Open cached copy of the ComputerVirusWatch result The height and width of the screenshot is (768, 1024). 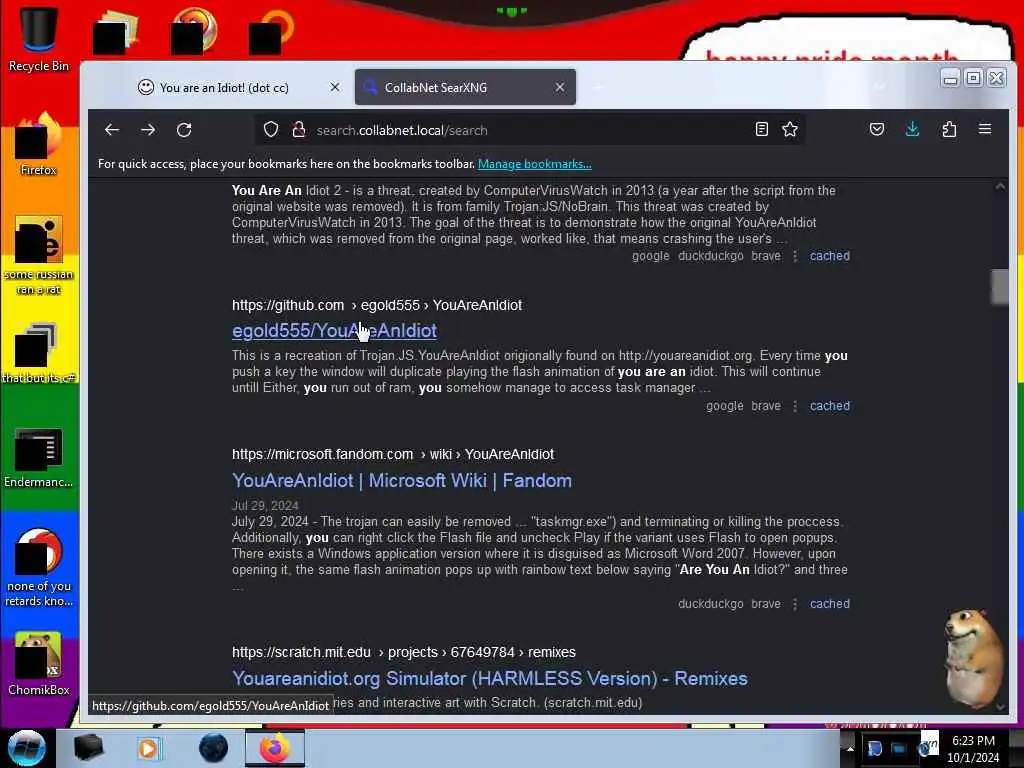[x=829, y=256]
